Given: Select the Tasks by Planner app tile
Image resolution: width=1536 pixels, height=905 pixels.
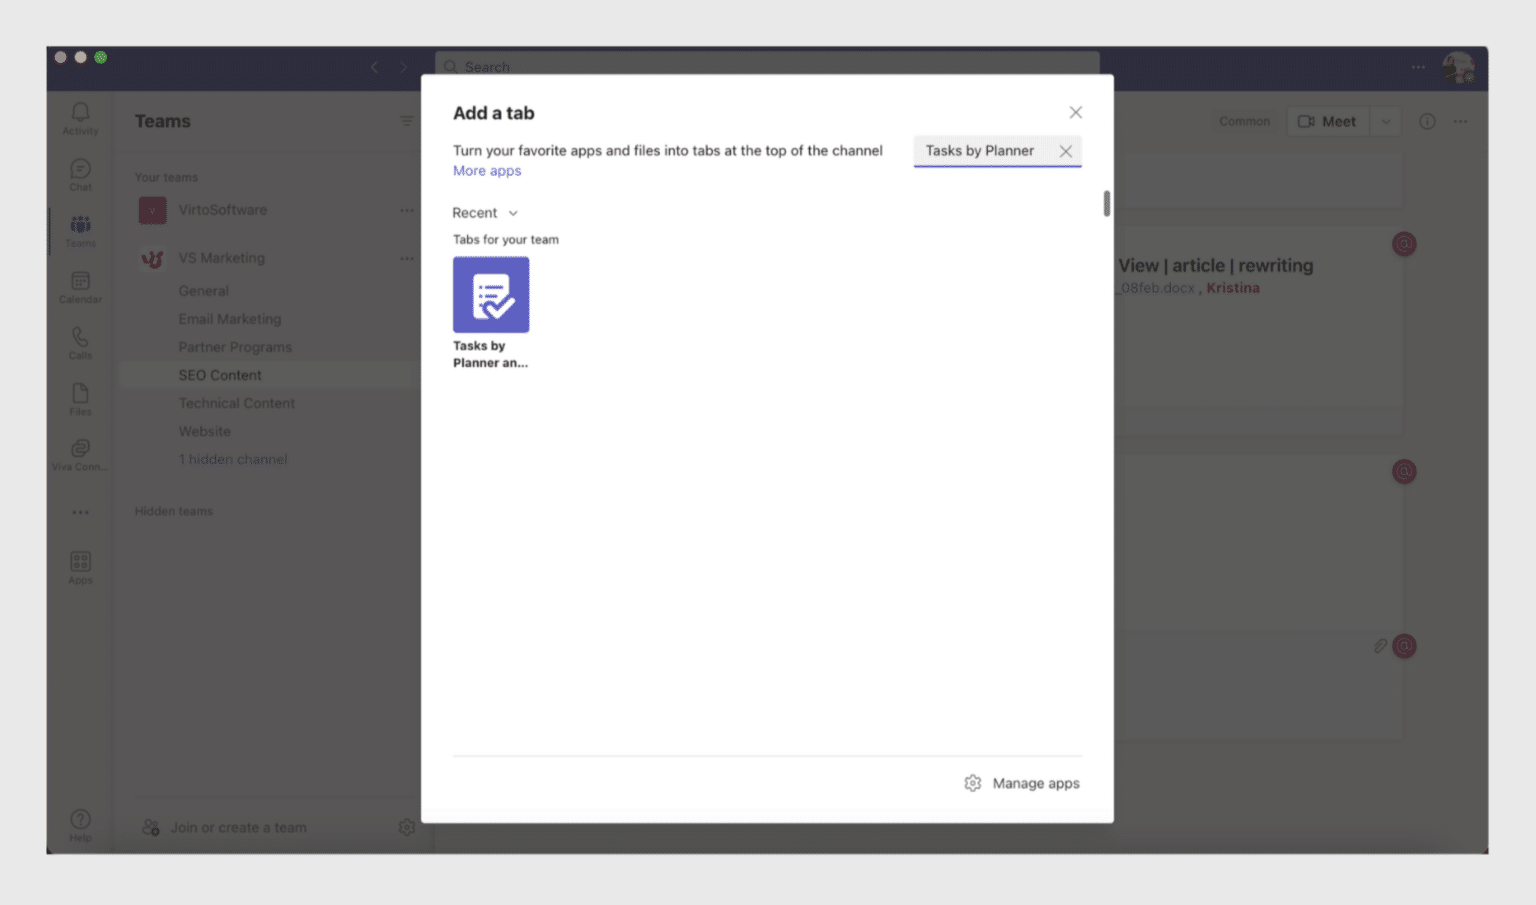Looking at the screenshot, I should pos(491,294).
